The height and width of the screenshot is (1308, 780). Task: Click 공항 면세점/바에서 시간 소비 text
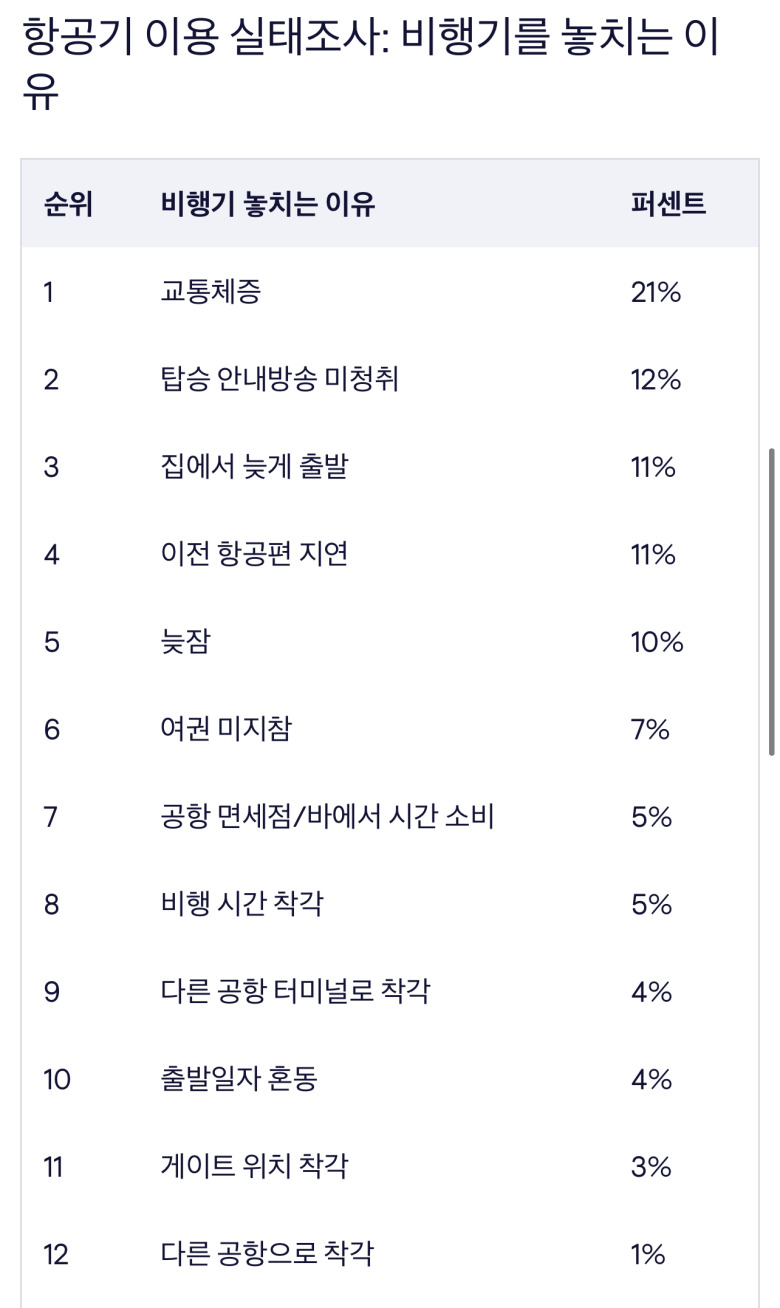(x=327, y=817)
